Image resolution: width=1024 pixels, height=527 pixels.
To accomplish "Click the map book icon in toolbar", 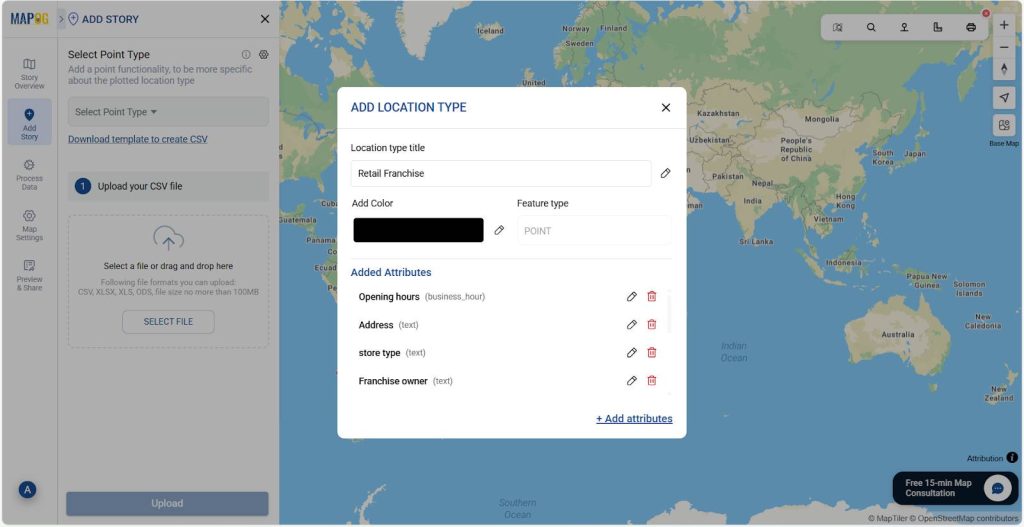I will (x=838, y=27).
